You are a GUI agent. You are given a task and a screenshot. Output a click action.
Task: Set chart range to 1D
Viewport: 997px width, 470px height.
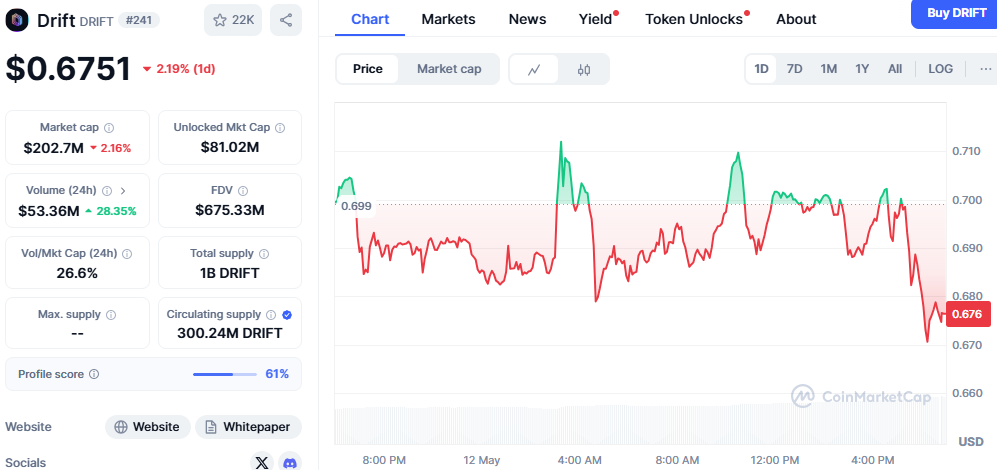click(761, 69)
